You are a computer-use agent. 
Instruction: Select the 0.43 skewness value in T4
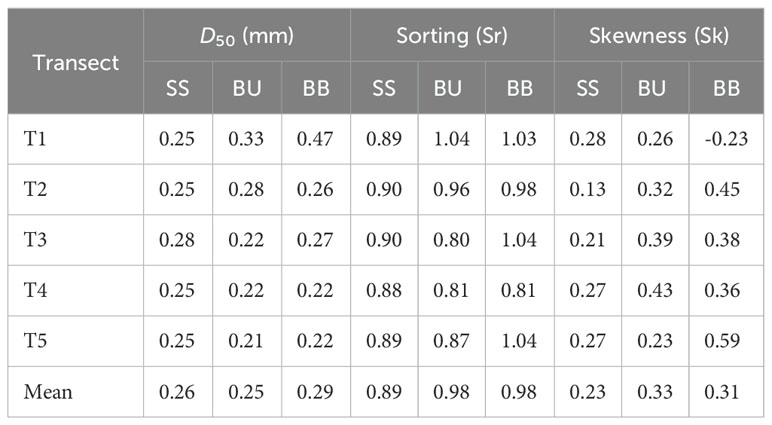click(x=655, y=290)
